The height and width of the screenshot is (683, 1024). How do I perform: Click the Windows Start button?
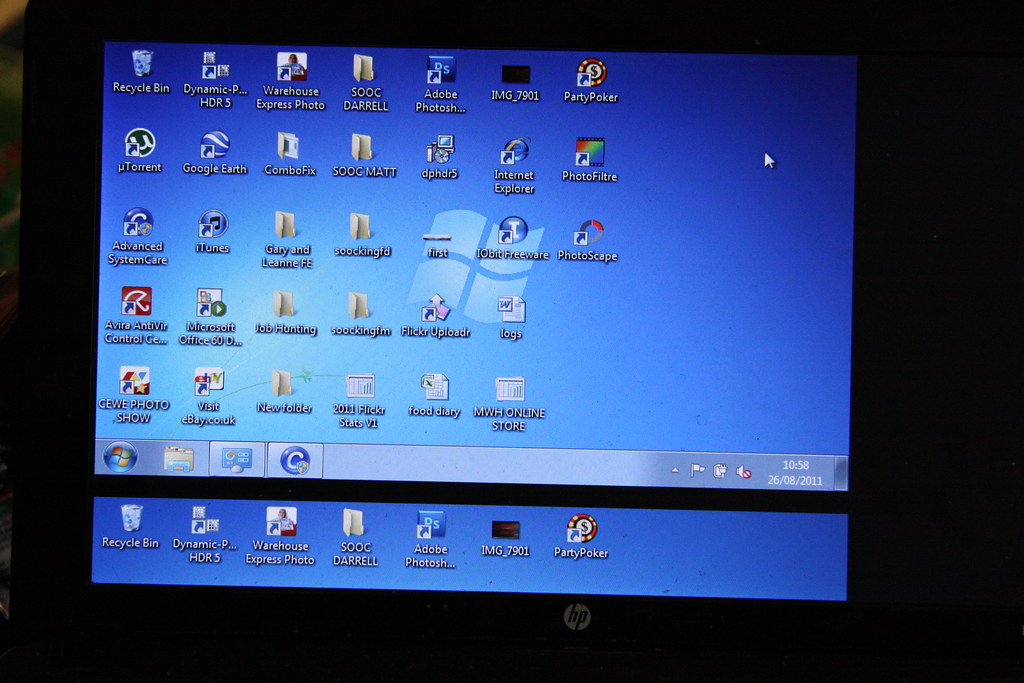(121, 458)
